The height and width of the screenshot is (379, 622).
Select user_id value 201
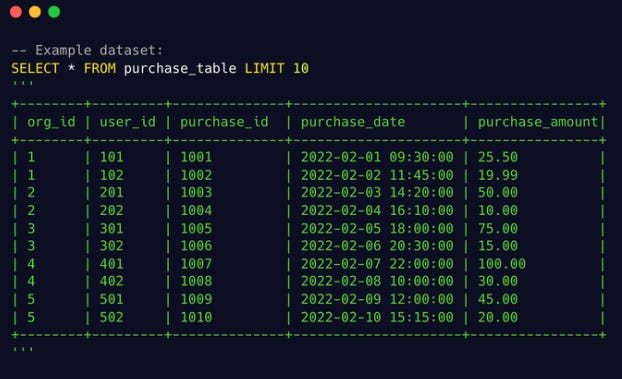(x=111, y=192)
